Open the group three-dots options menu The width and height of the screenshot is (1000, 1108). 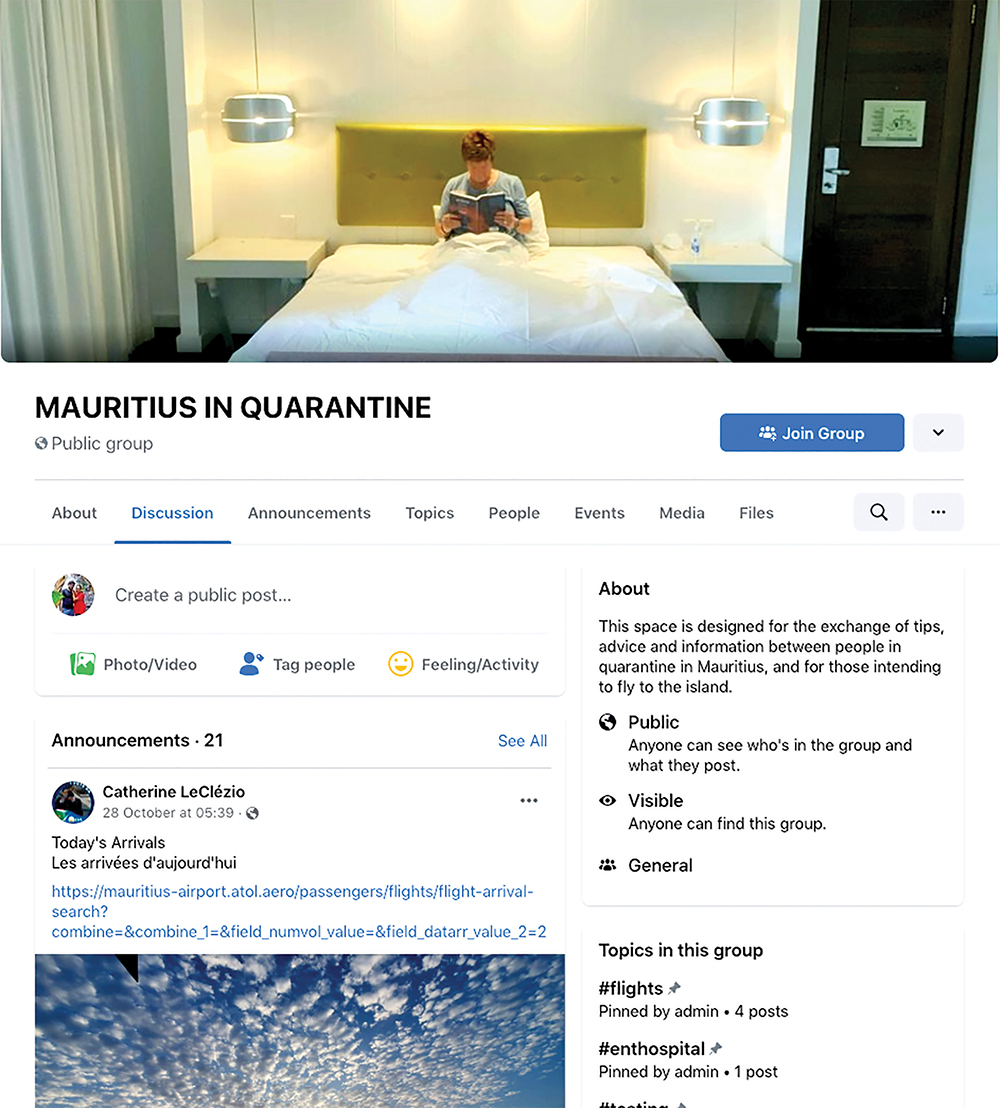pos(938,512)
